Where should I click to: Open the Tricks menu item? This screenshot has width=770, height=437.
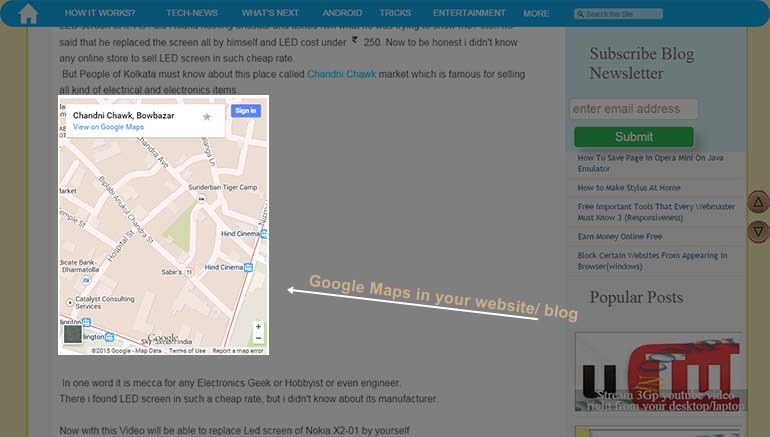click(x=395, y=13)
